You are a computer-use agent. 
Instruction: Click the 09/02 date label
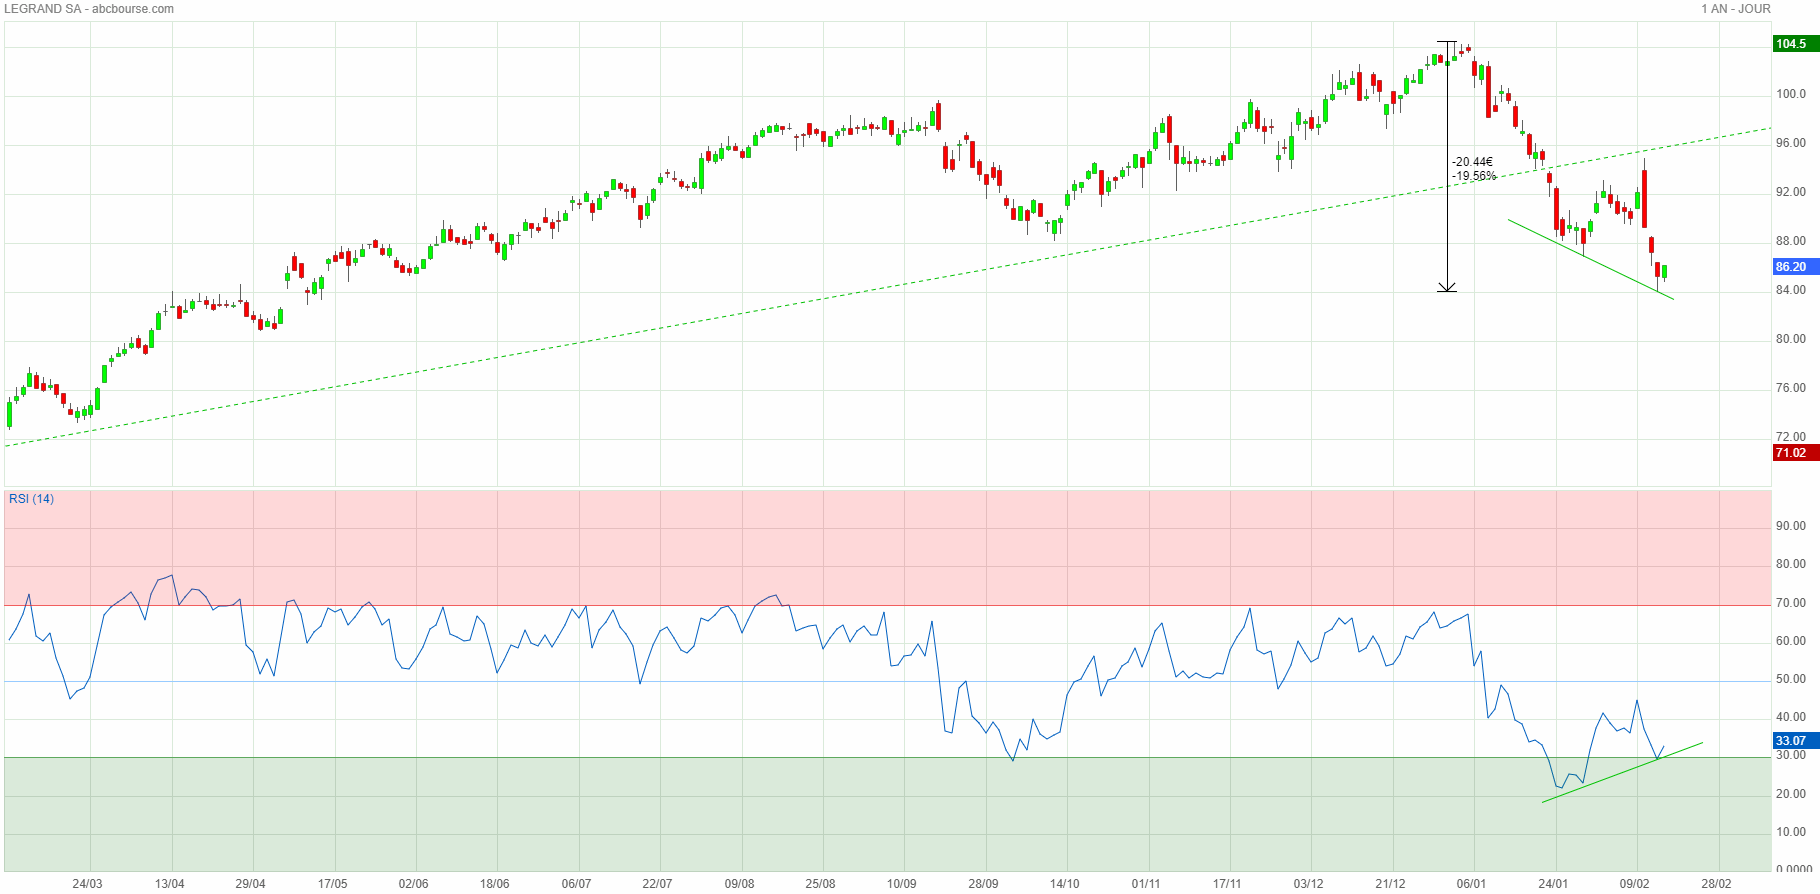[1635, 884]
